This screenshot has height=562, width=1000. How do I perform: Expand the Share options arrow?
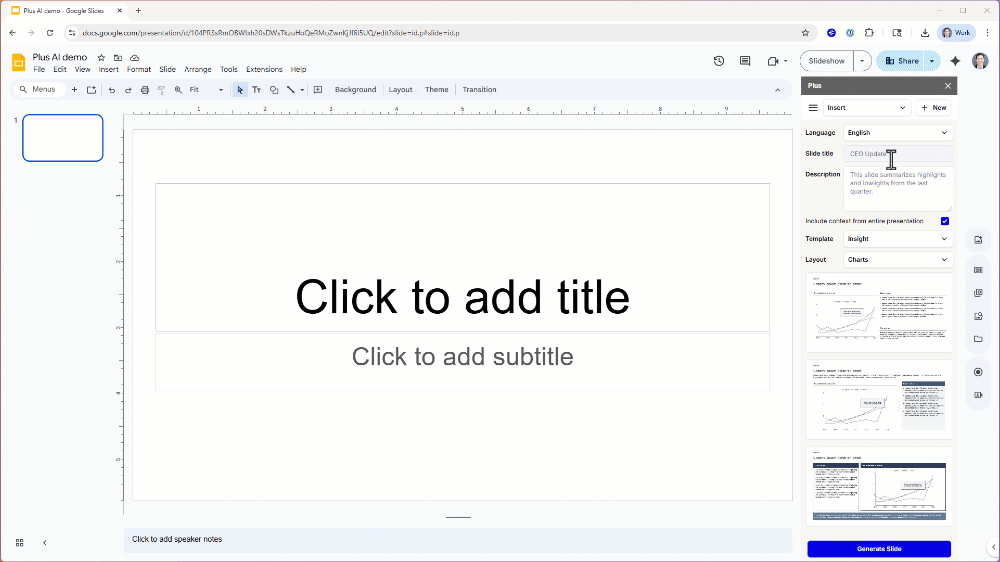tap(932, 61)
